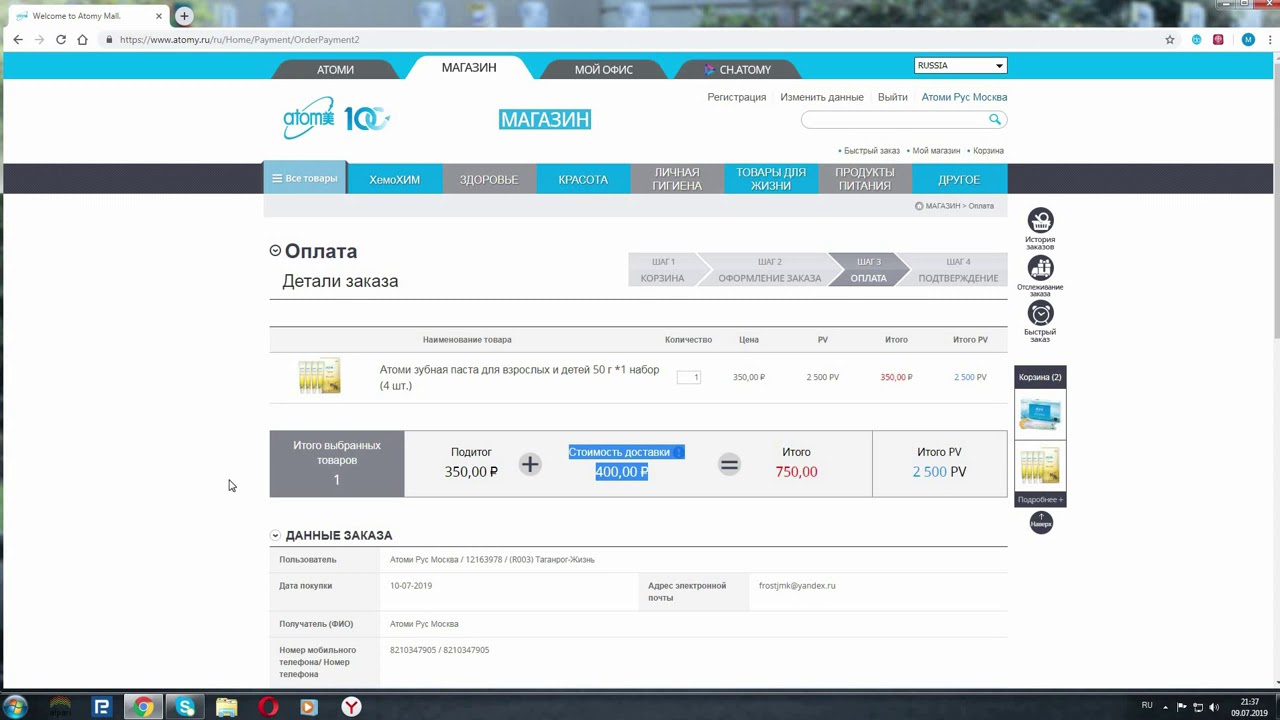Open the КРАСОТА category
The image size is (1280, 720).
(x=583, y=179)
